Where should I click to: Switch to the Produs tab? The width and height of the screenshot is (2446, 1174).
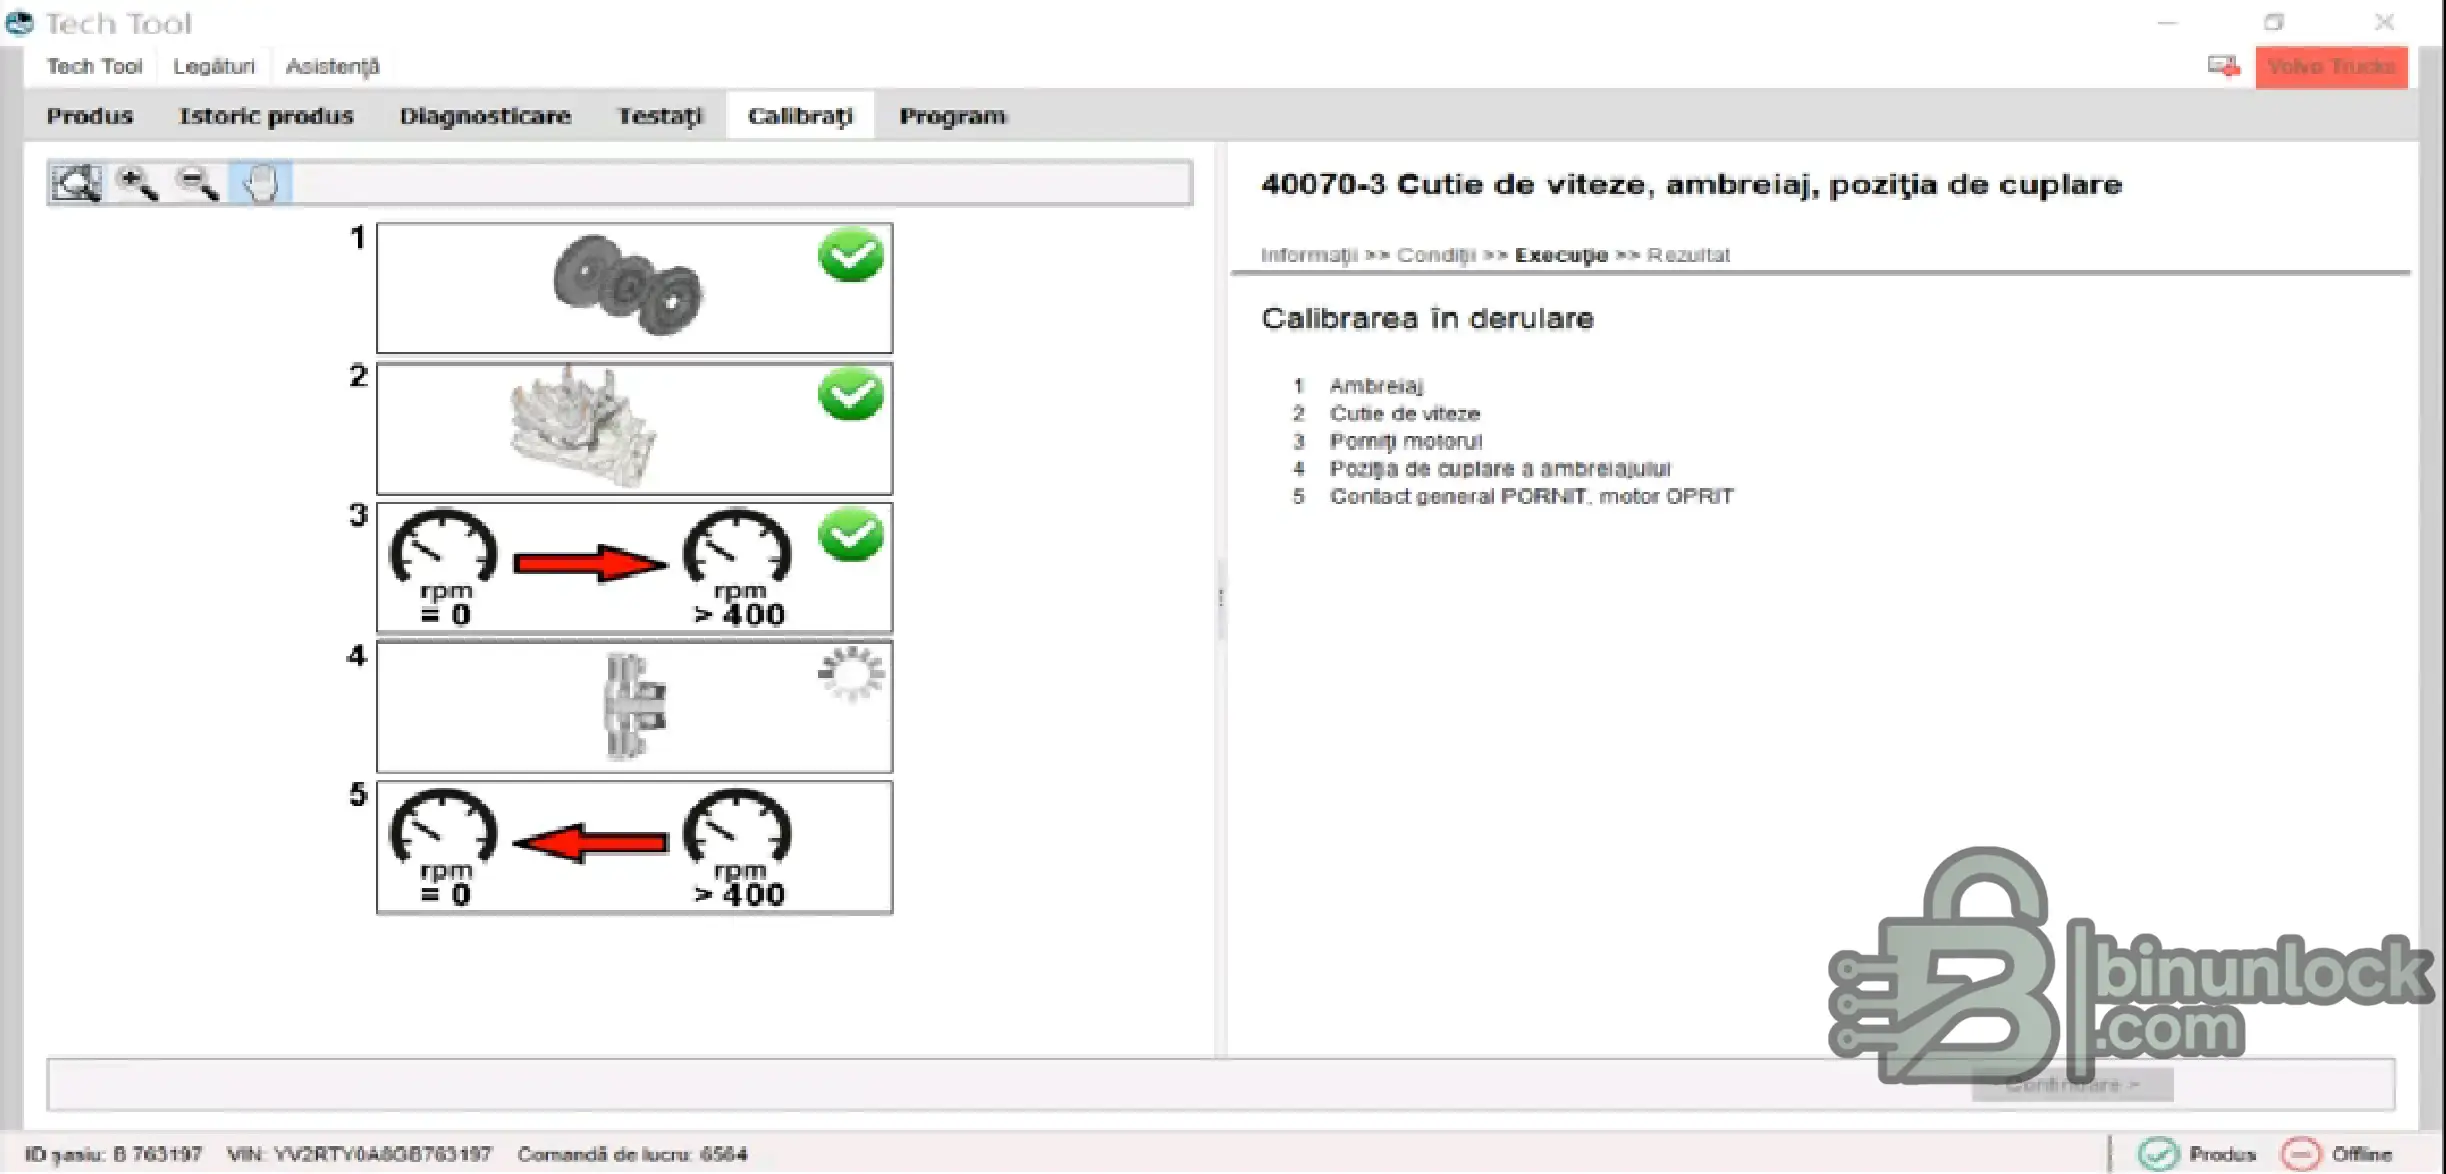[90, 116]
